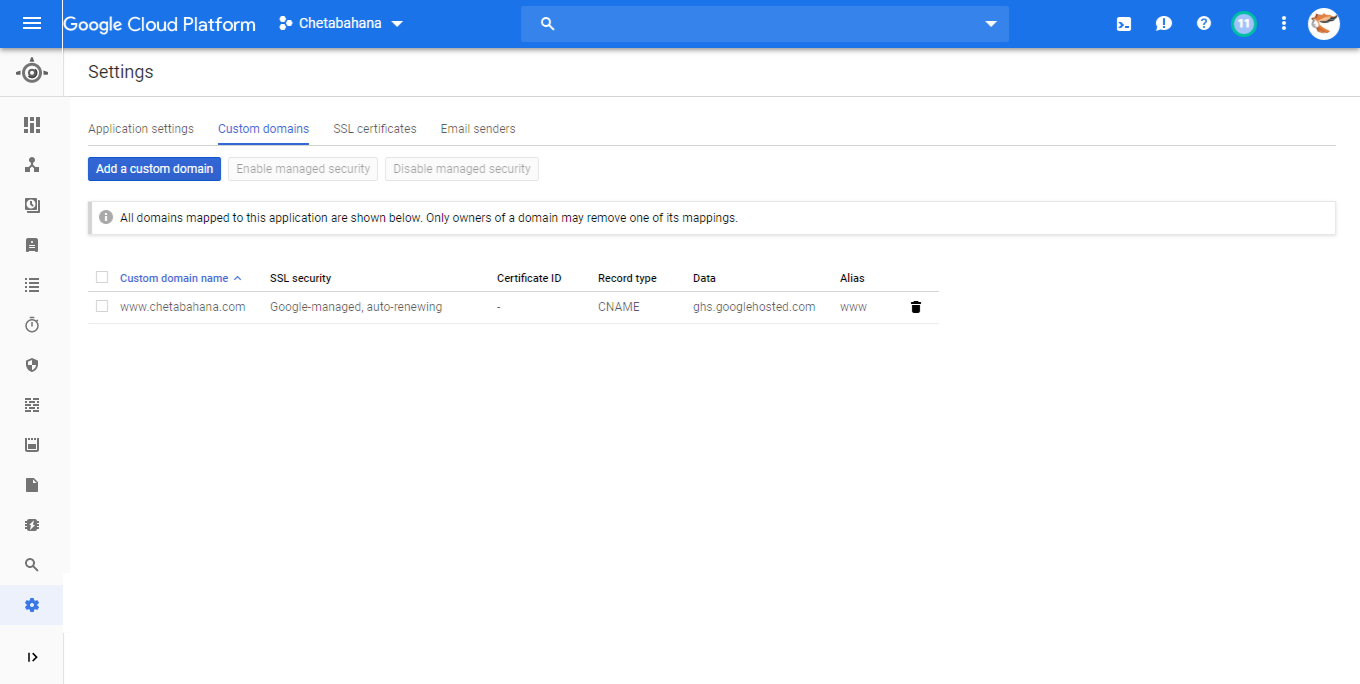Focus the top search input field
Image resolution: width=1360 pixels, height=684 pixels.
(765, 24)
